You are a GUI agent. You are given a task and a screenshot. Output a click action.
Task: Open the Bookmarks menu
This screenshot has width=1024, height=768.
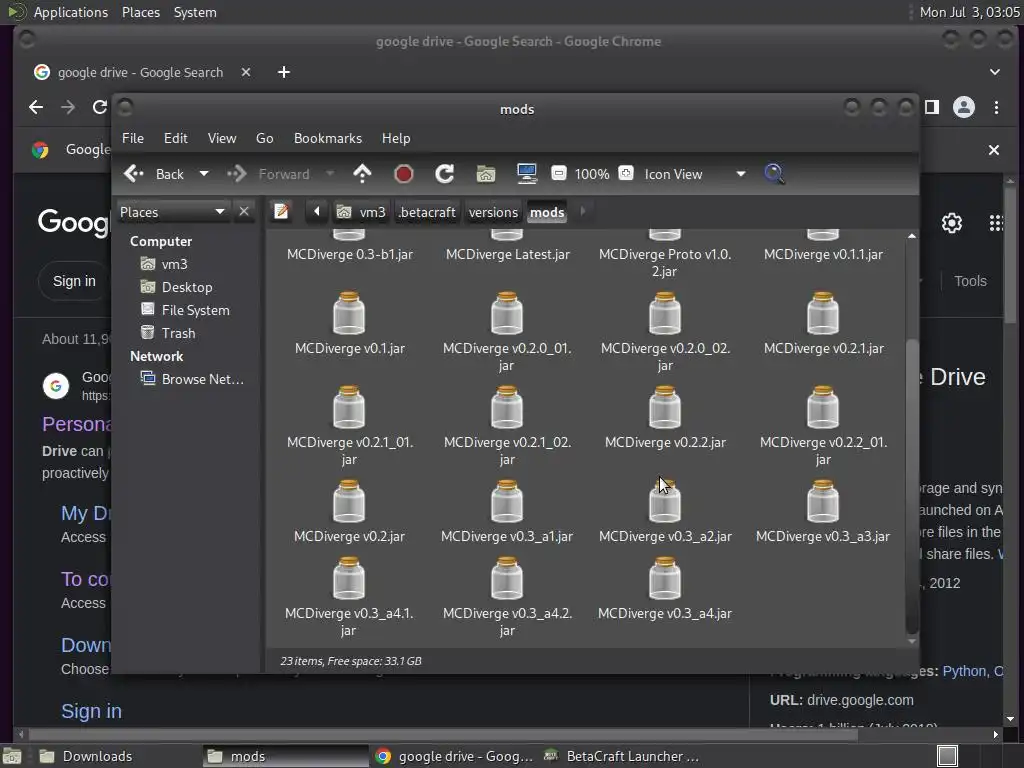[x=328, y=138]
